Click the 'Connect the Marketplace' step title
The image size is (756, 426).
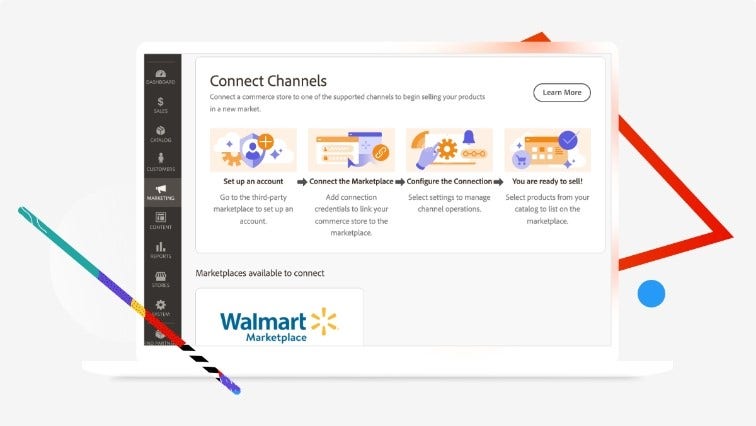350,182
